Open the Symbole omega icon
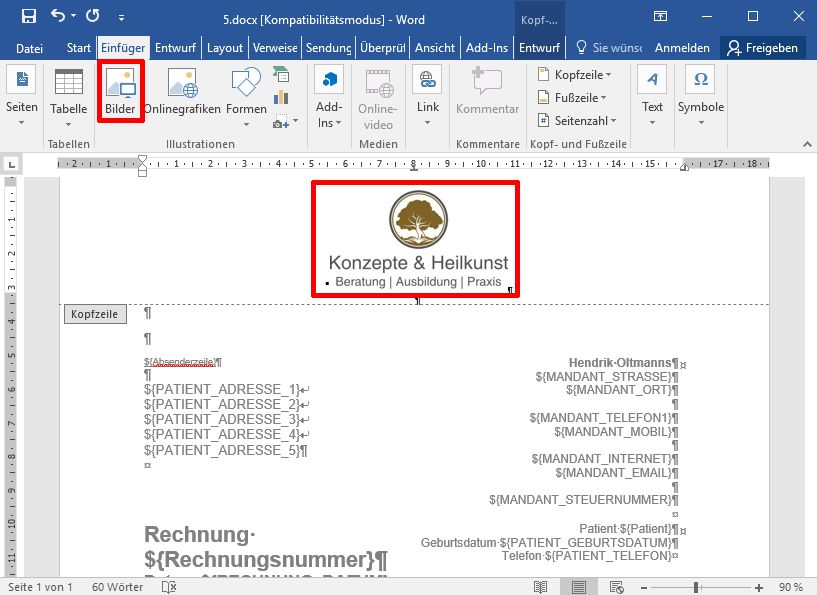The height and width of the screenshot is (595, 817). pyautogui.click(x=700, y=92)
